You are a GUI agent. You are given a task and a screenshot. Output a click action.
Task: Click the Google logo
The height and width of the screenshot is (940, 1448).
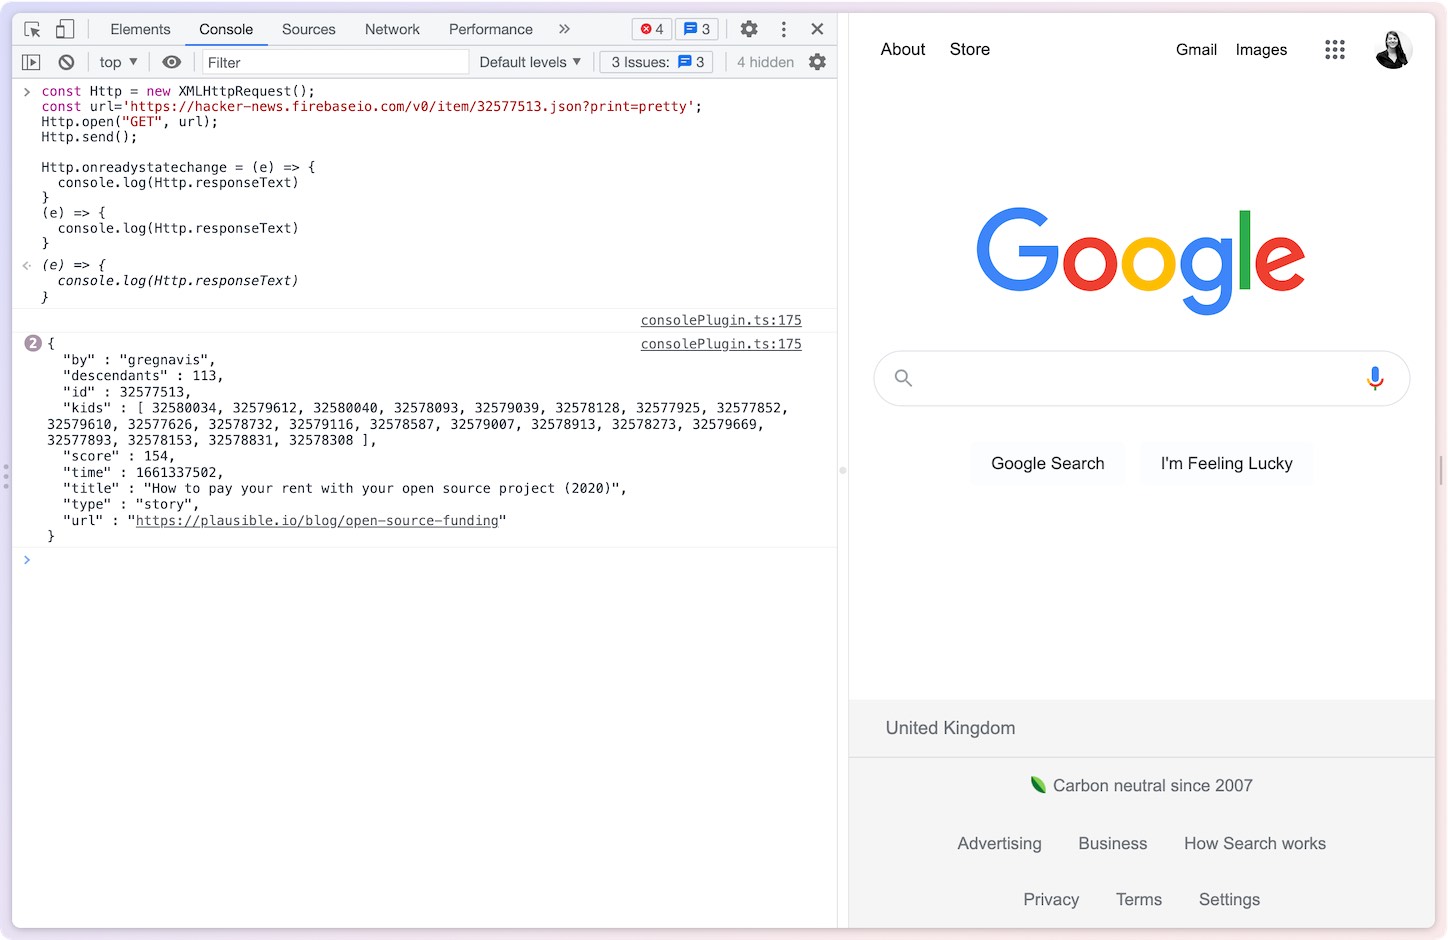tap(1141, 260)
